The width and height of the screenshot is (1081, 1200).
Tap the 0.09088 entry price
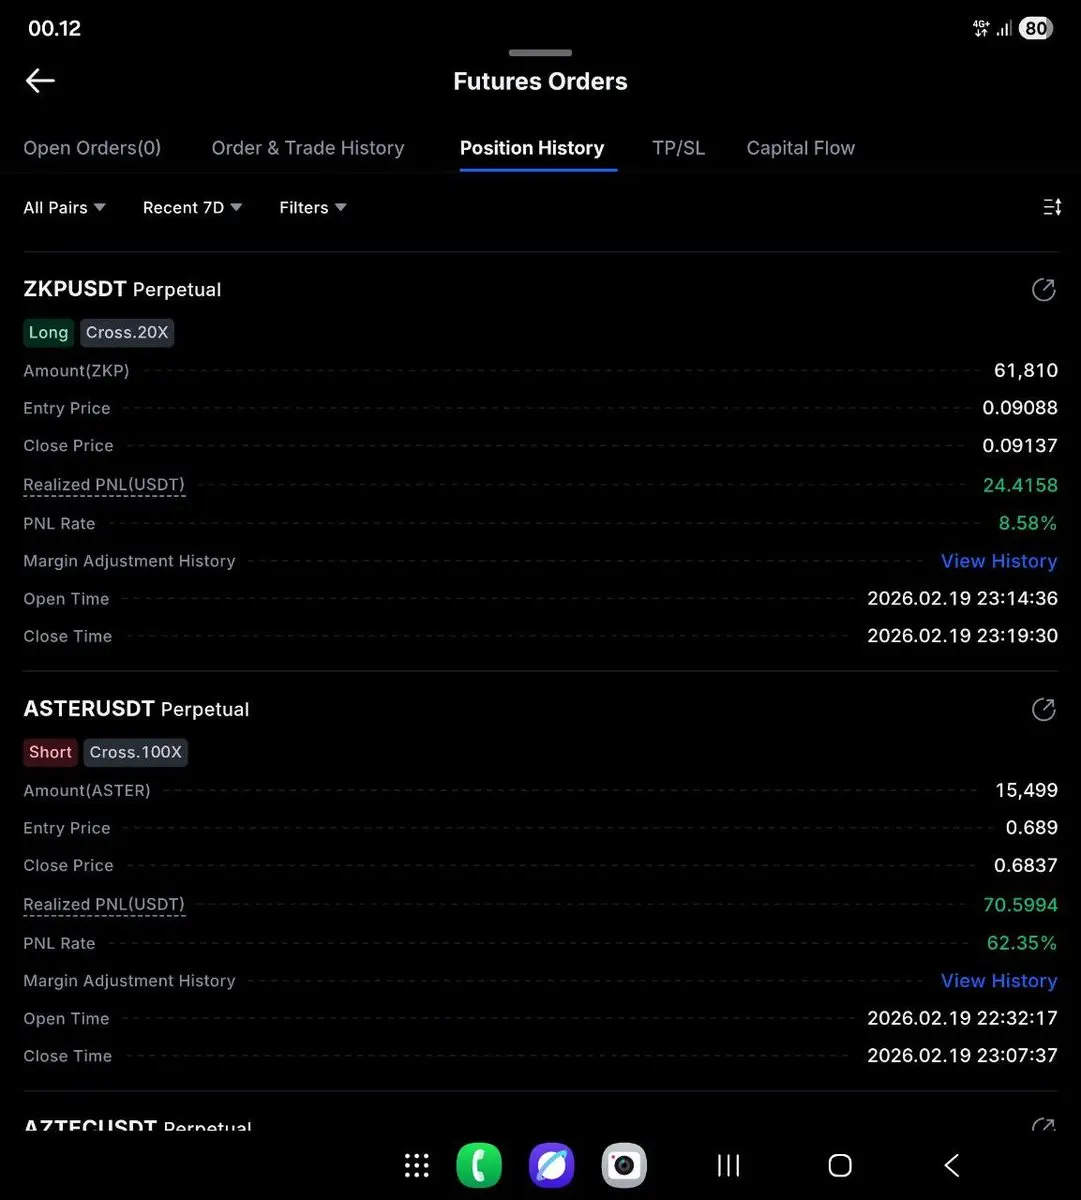[x=1020, y=408]
